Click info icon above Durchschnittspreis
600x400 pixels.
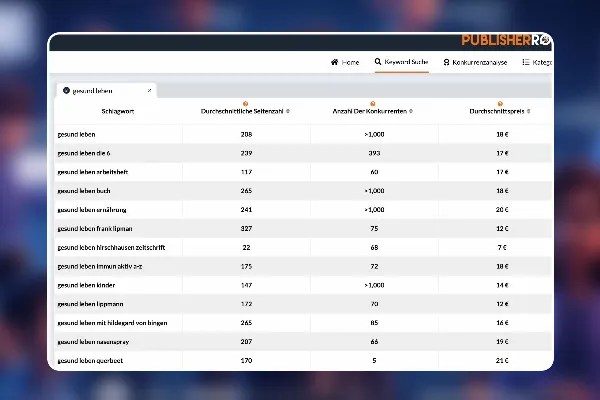click(500, 104)
